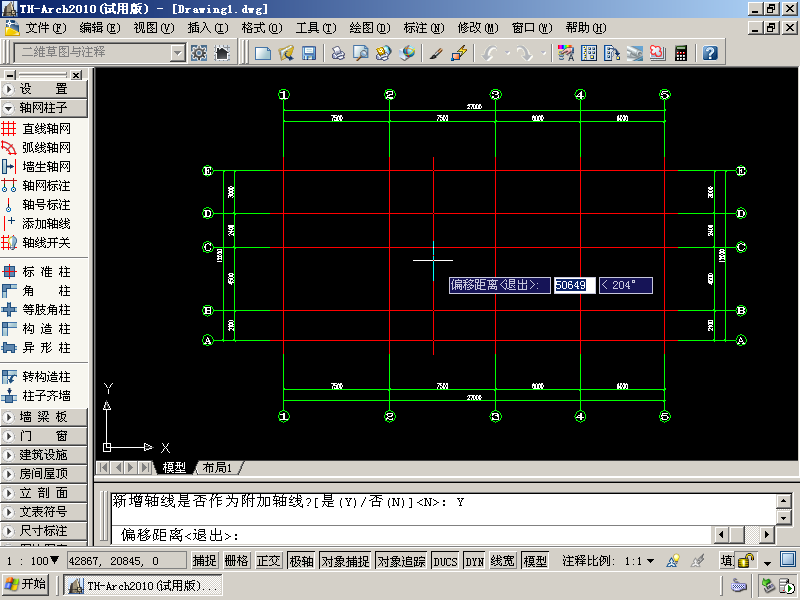The width and height of the screenshot is (800, 600).
Task: Select the 墙生轴网 tool
Action: tap(37, 166)
